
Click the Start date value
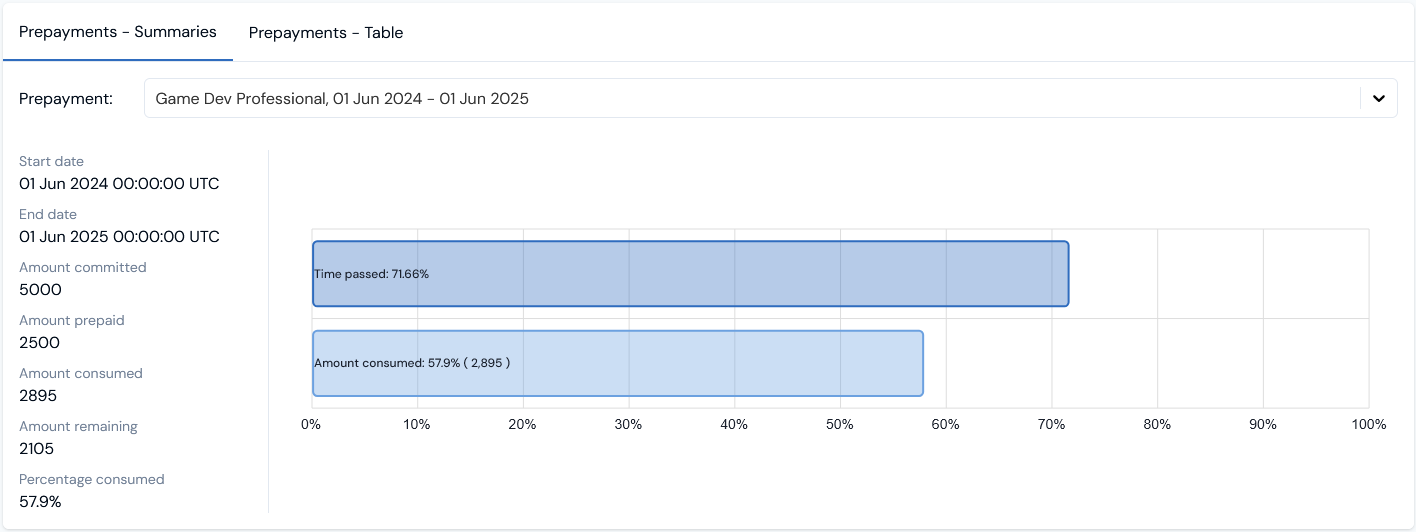click(119, 184)
